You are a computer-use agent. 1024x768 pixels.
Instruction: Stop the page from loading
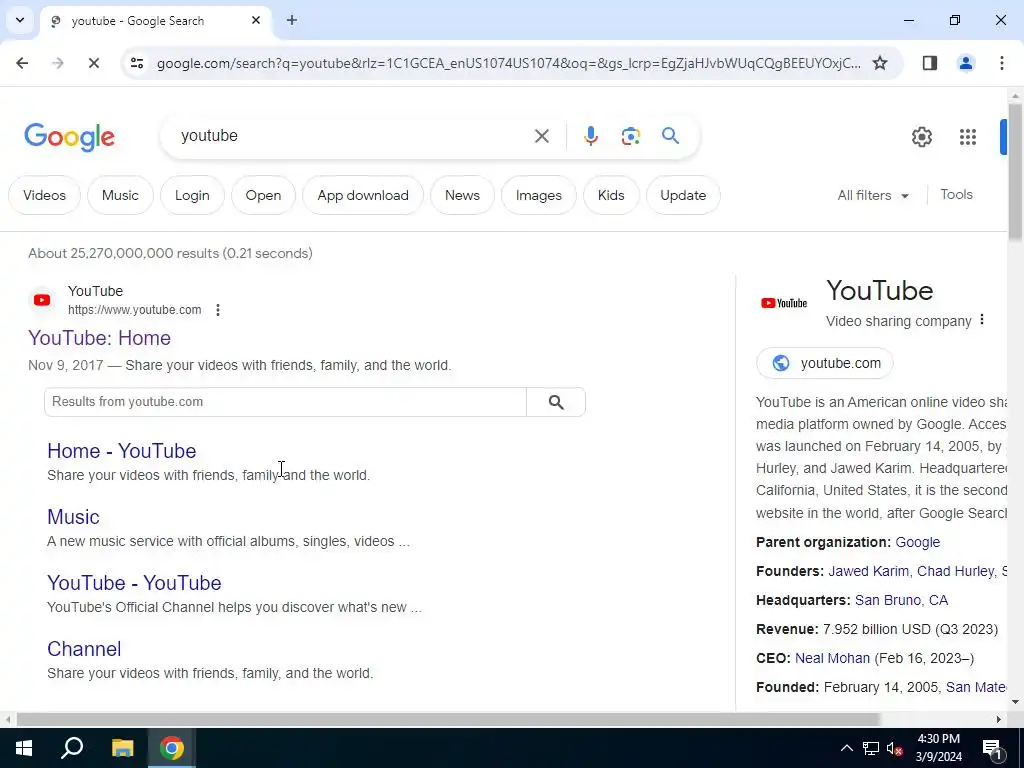pyautogui.click(x=93, y=63)
